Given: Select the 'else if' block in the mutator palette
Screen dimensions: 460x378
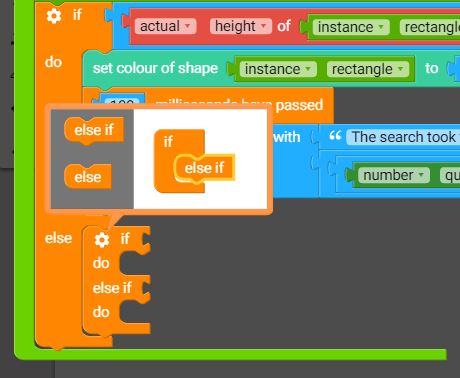Looking at the screenshot, I should tap(94, 131).
